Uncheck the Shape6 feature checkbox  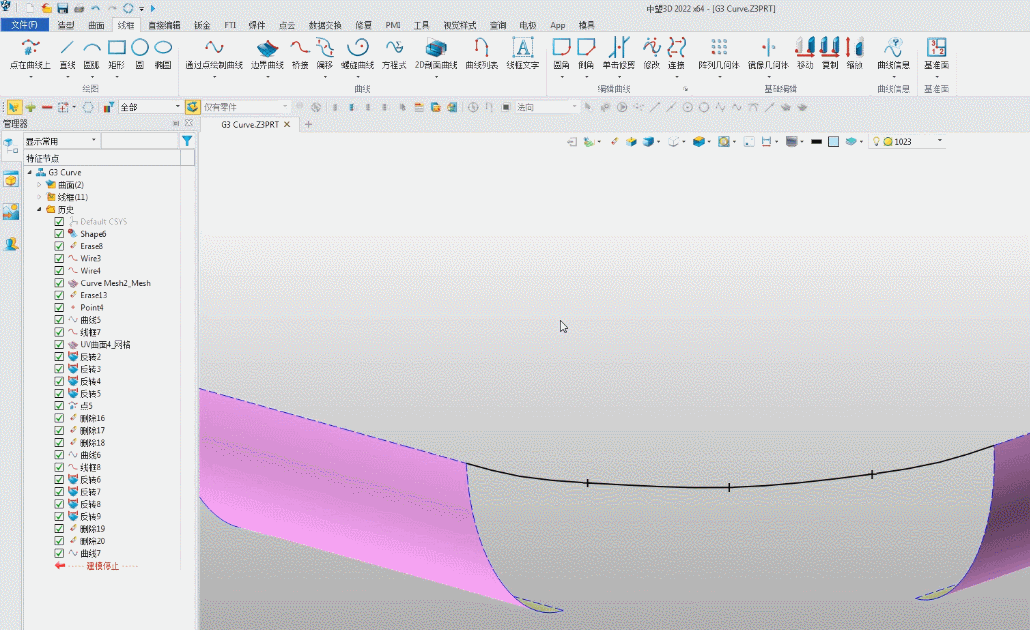tap(59, 234)
